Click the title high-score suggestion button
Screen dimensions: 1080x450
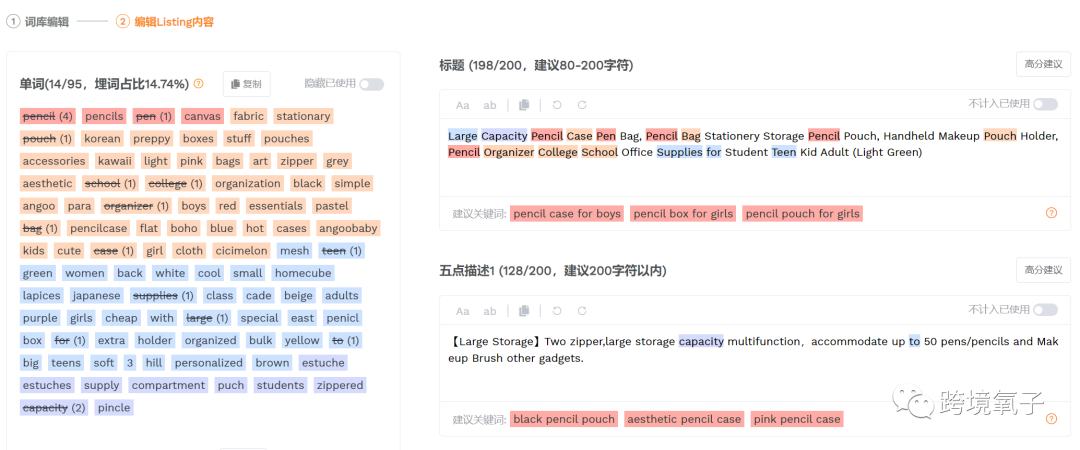tap(1043, 64)
